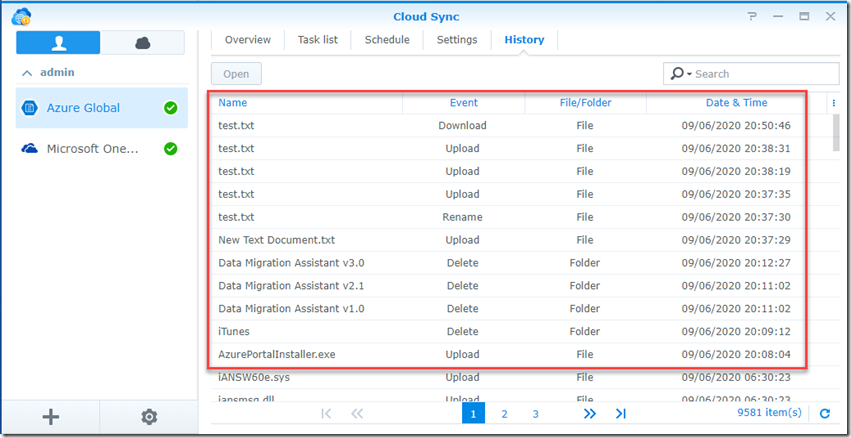Click the 09/06/2020 20:37:35 timestamp
This screenshot has width=851, height=438.
[x=736, y=194]
